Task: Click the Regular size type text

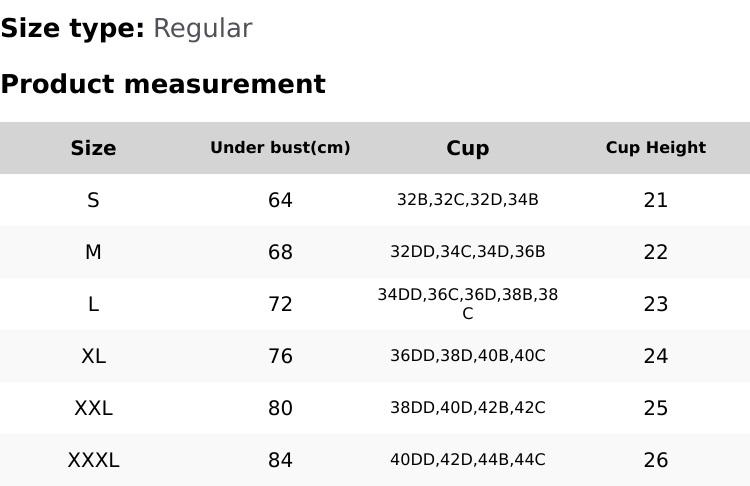Action: click(x=202, y=28)
